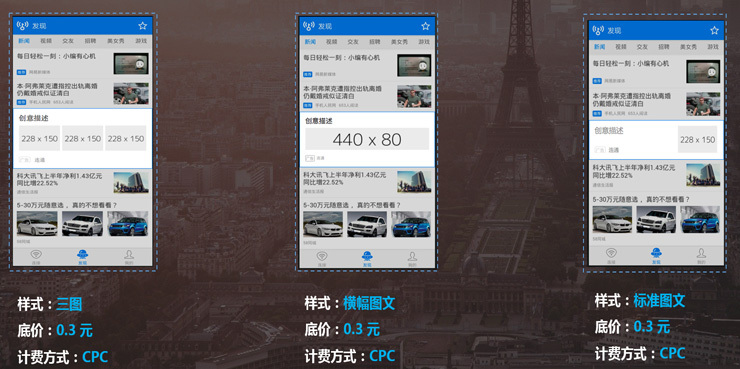740x369 pixels.
Task: Open the 我的 profile icon in the three-image ad phone
Action: (x=129, y=255)
